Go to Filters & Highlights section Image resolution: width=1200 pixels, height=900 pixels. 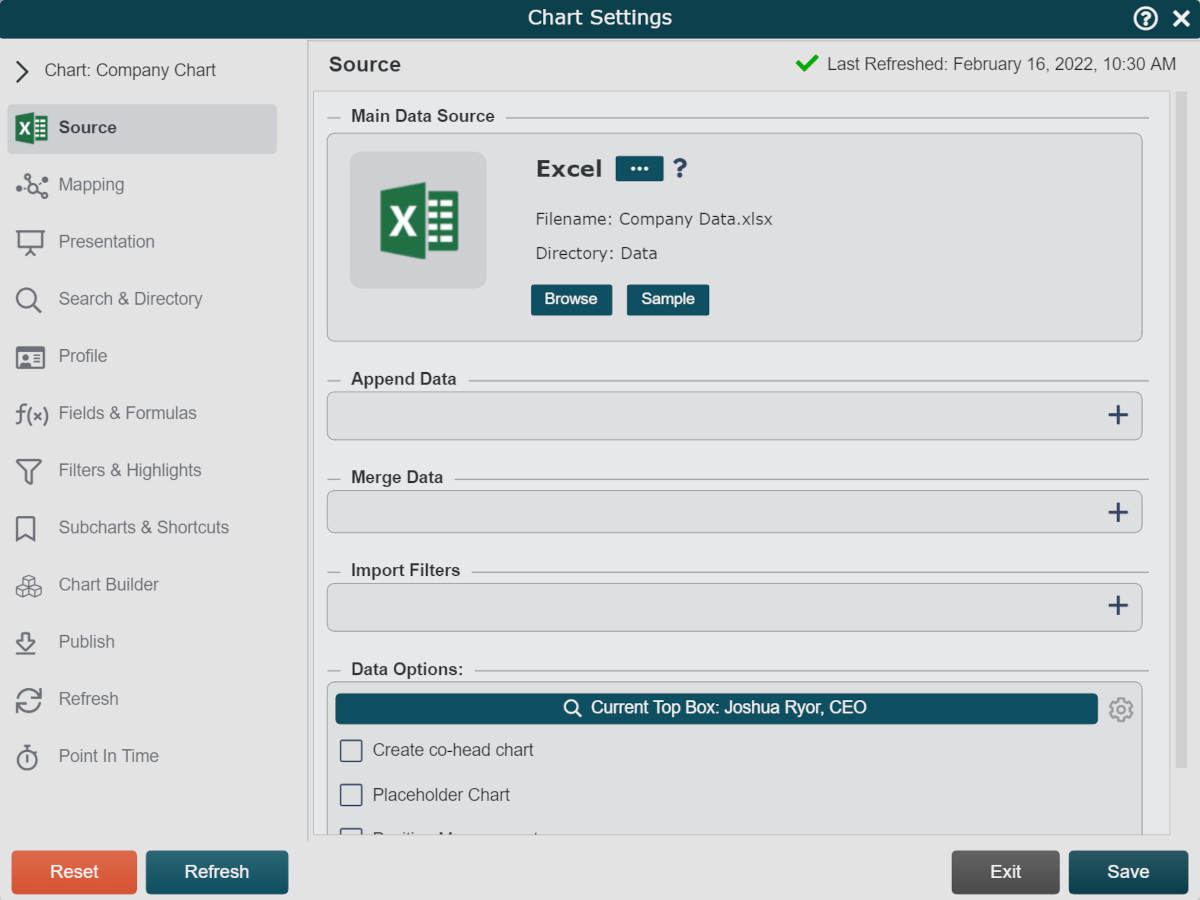tap(130, 470)
